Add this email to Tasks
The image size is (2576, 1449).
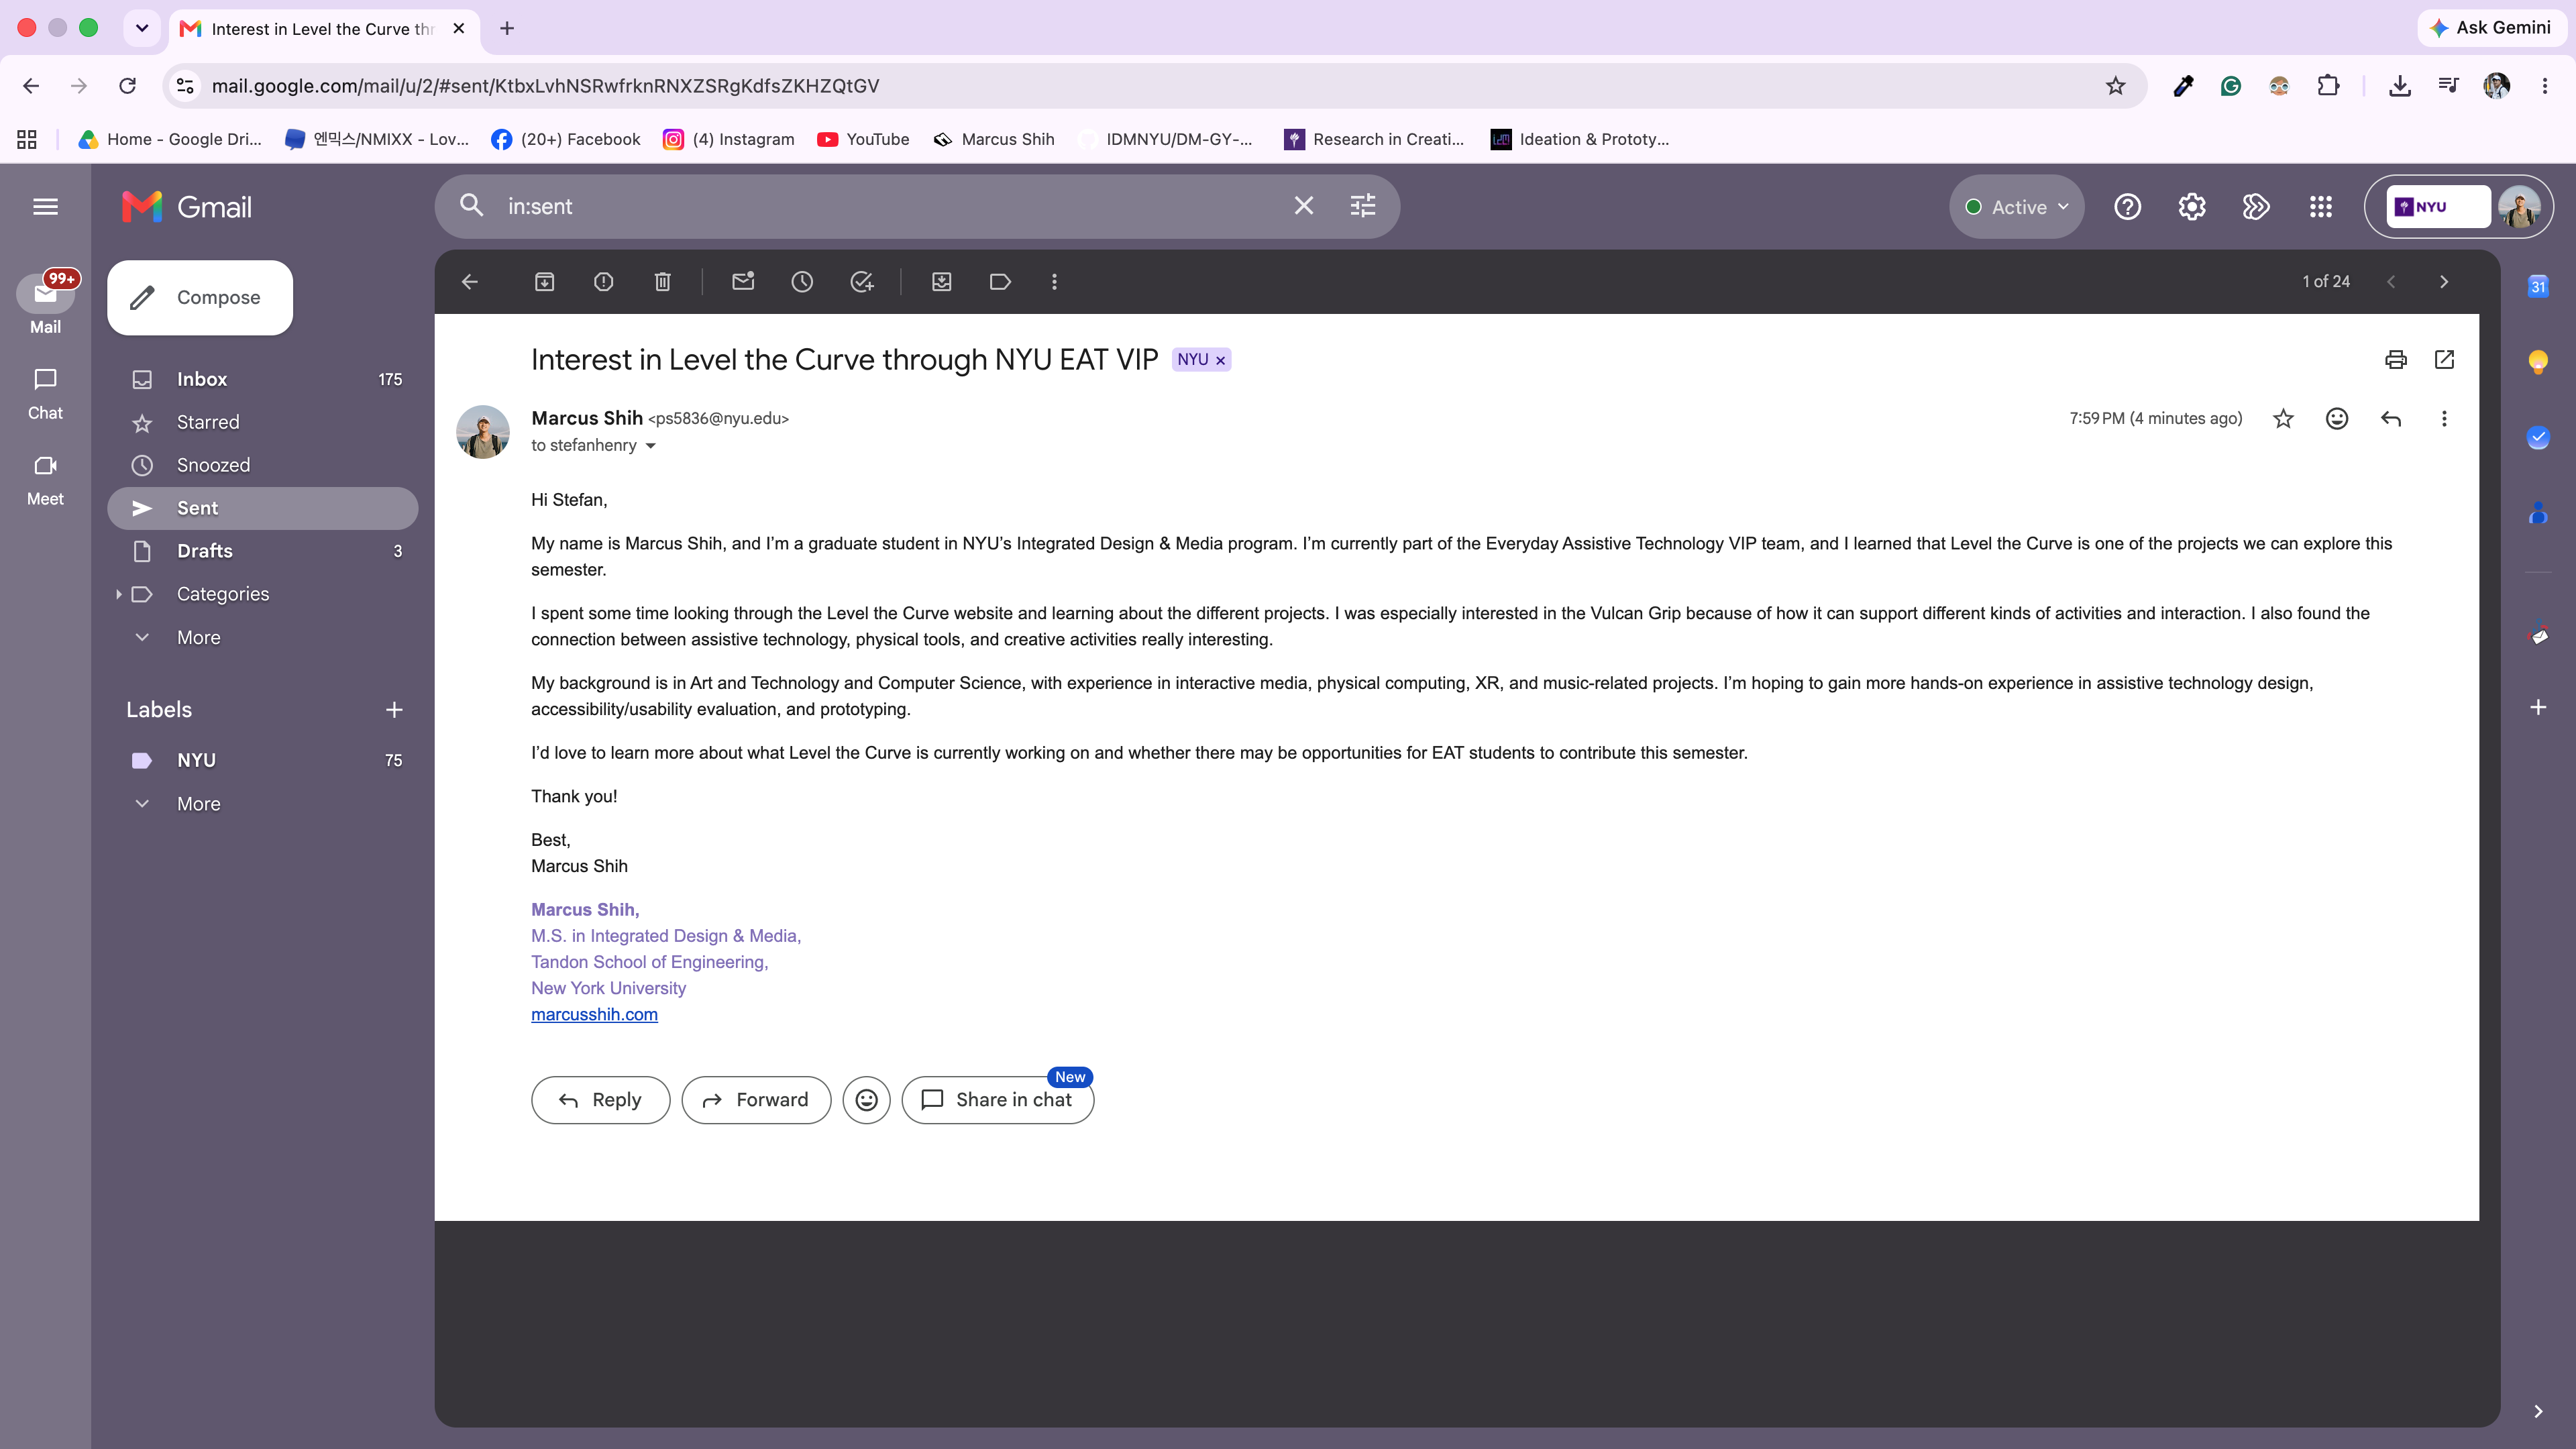tap(862, 282)
